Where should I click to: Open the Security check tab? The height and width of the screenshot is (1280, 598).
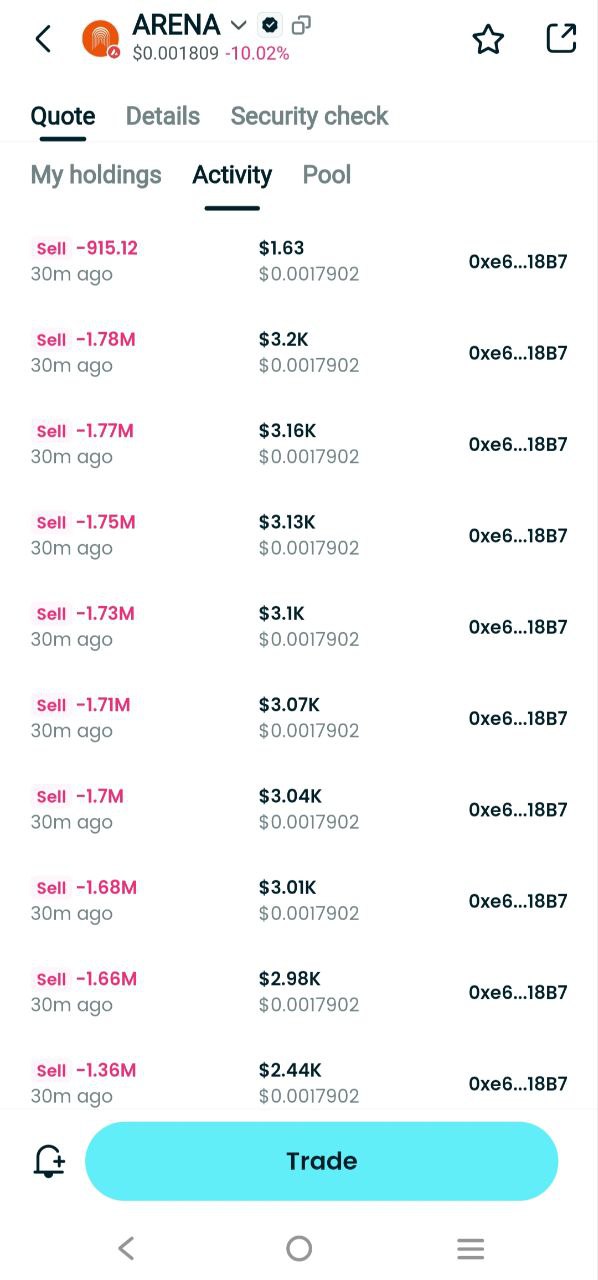309,116
